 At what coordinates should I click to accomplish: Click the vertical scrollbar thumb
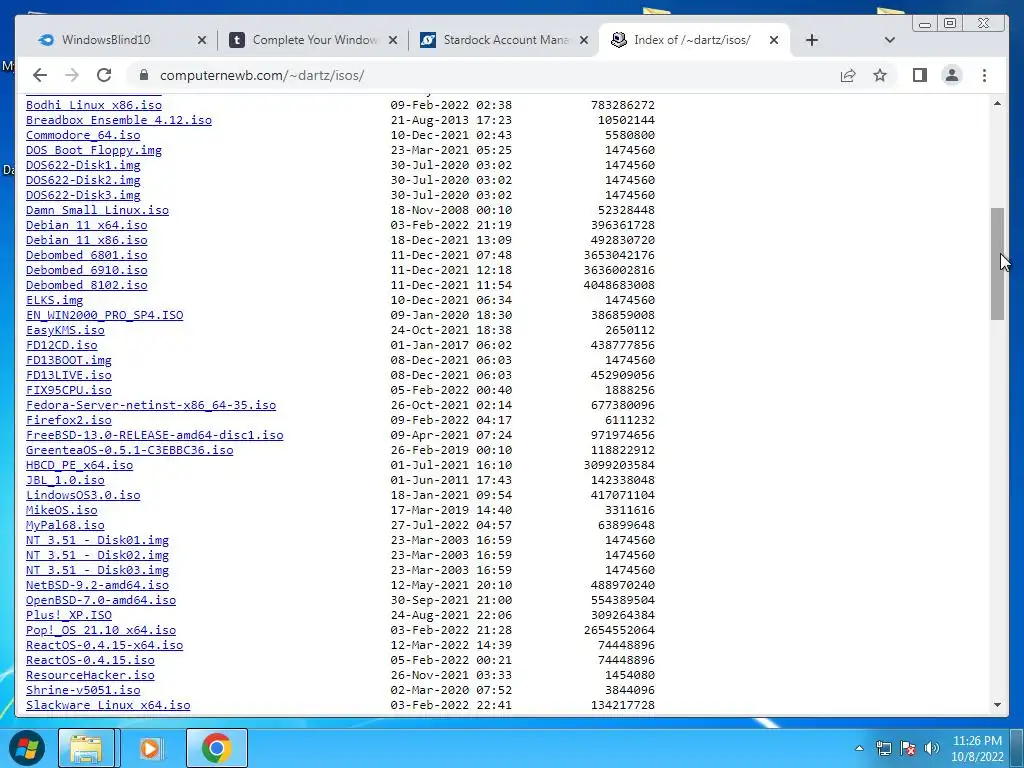pos(997,264)
